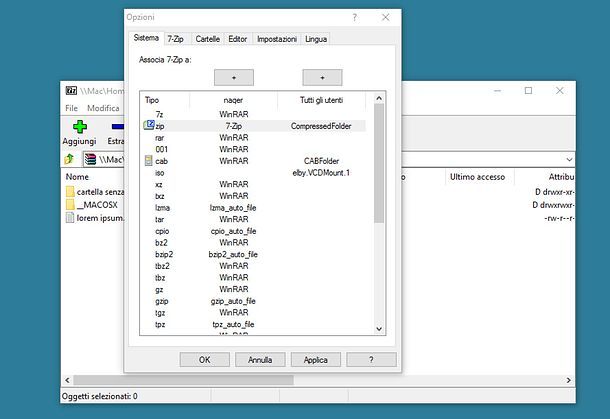
Task: Click the Annulla button
Action: [260, 360]
